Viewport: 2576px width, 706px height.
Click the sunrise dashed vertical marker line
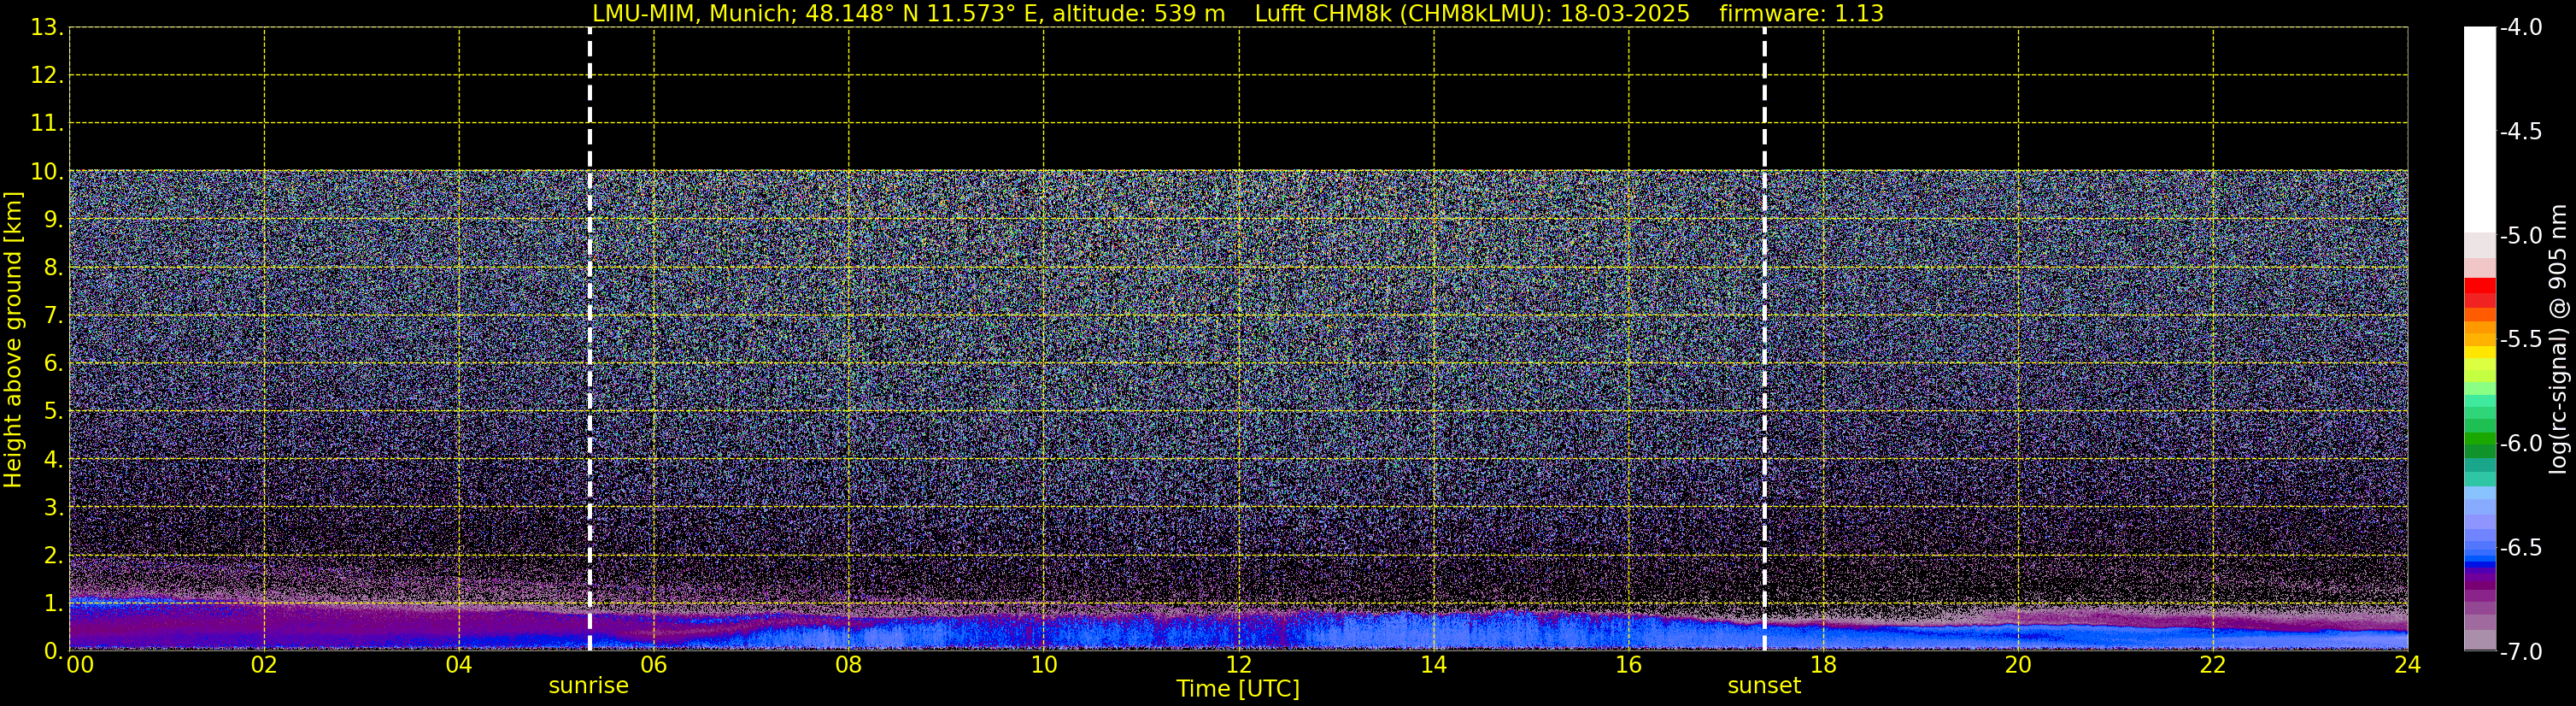click(x=590, y=338)
